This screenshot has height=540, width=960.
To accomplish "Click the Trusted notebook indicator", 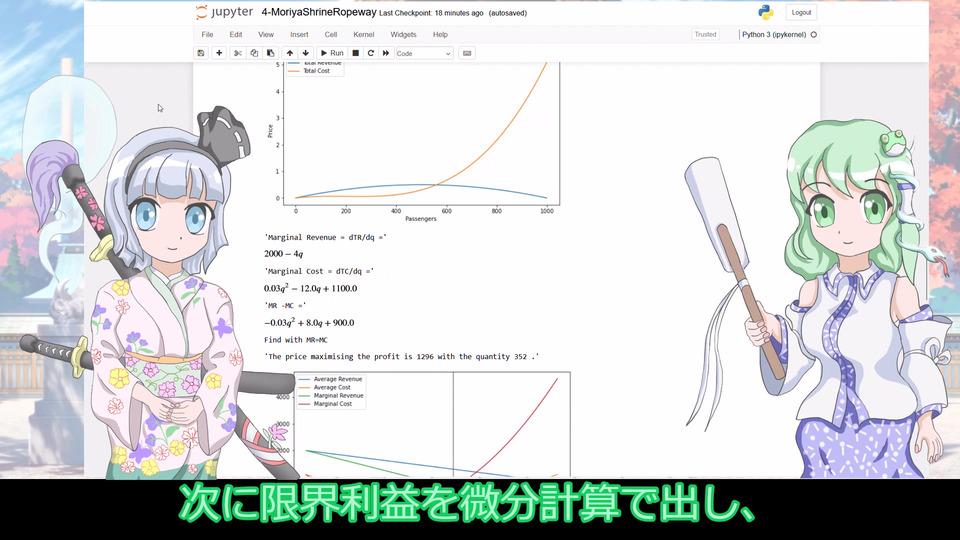I will 705,35.
